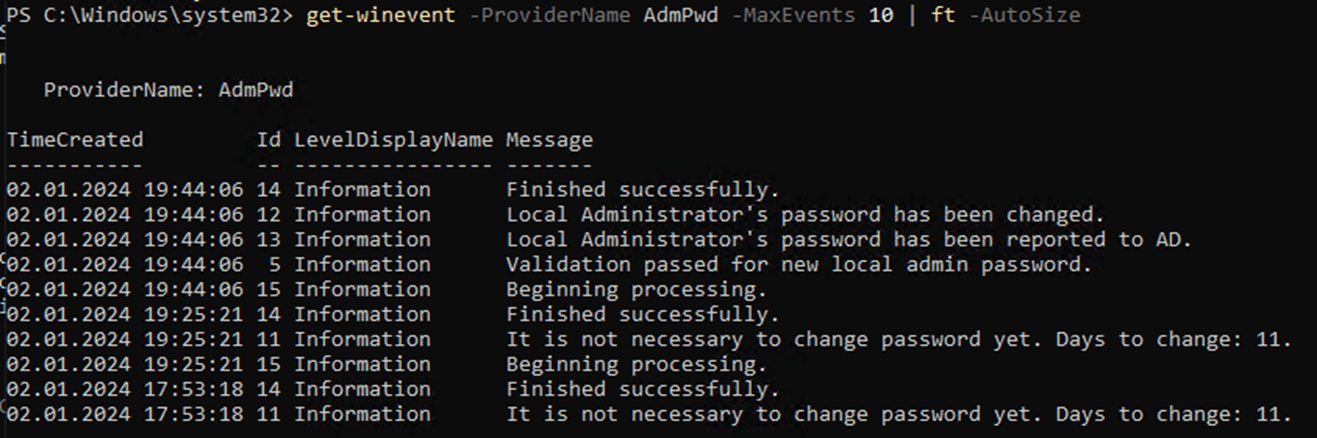Click the 19:25:21 'not necessary to change' message
The height and width of the screenshot is (438, 1317).
[899, 340]
